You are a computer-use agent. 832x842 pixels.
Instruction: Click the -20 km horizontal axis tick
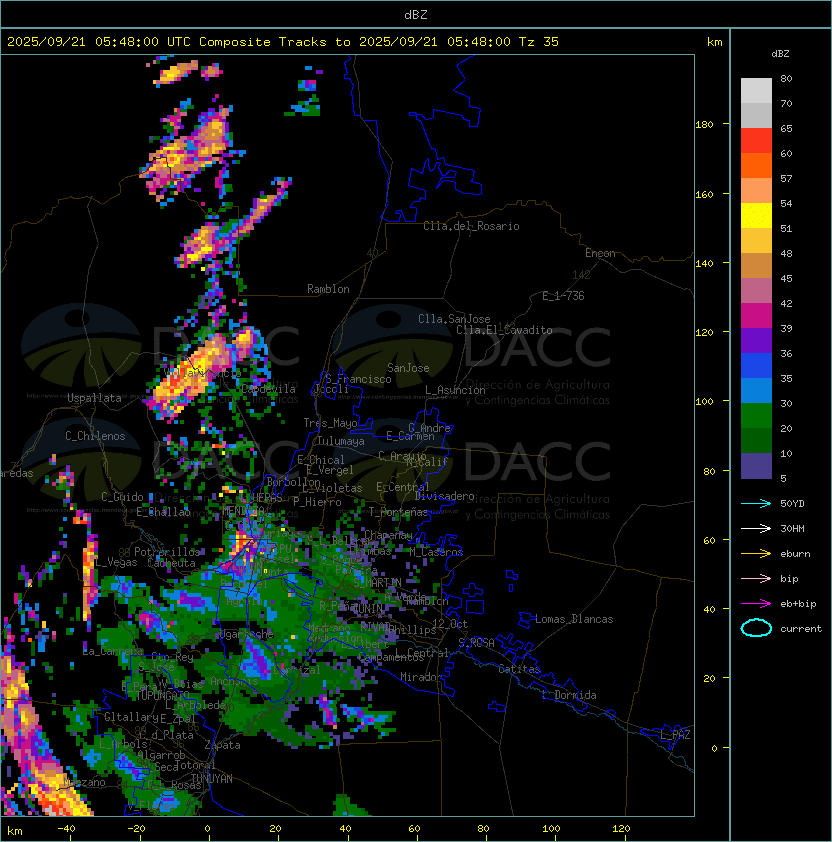136,829
